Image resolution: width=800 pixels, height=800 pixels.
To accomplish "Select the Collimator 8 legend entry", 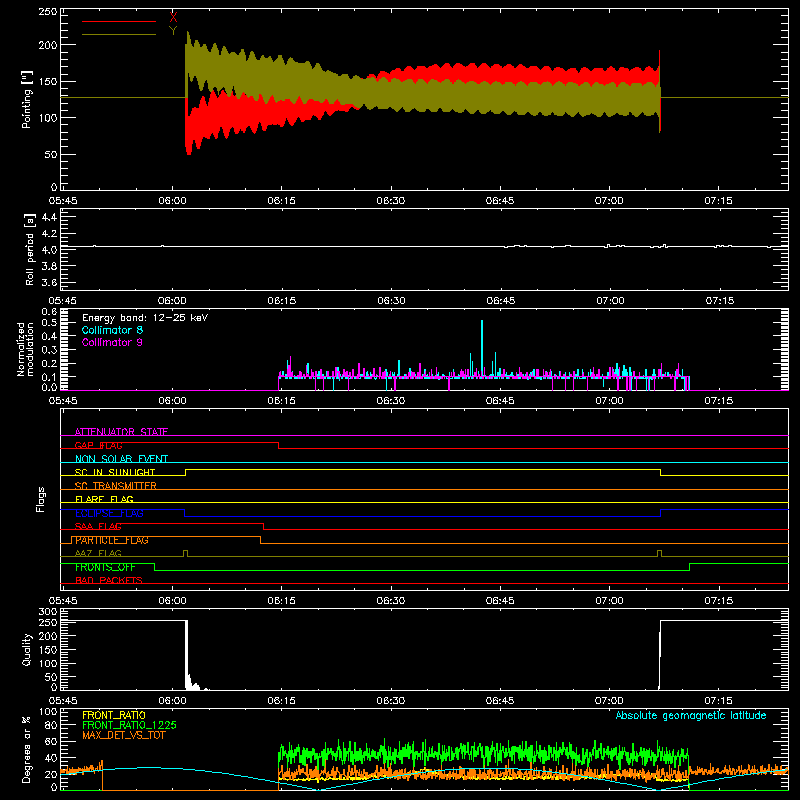I will [x=112, y=330].
